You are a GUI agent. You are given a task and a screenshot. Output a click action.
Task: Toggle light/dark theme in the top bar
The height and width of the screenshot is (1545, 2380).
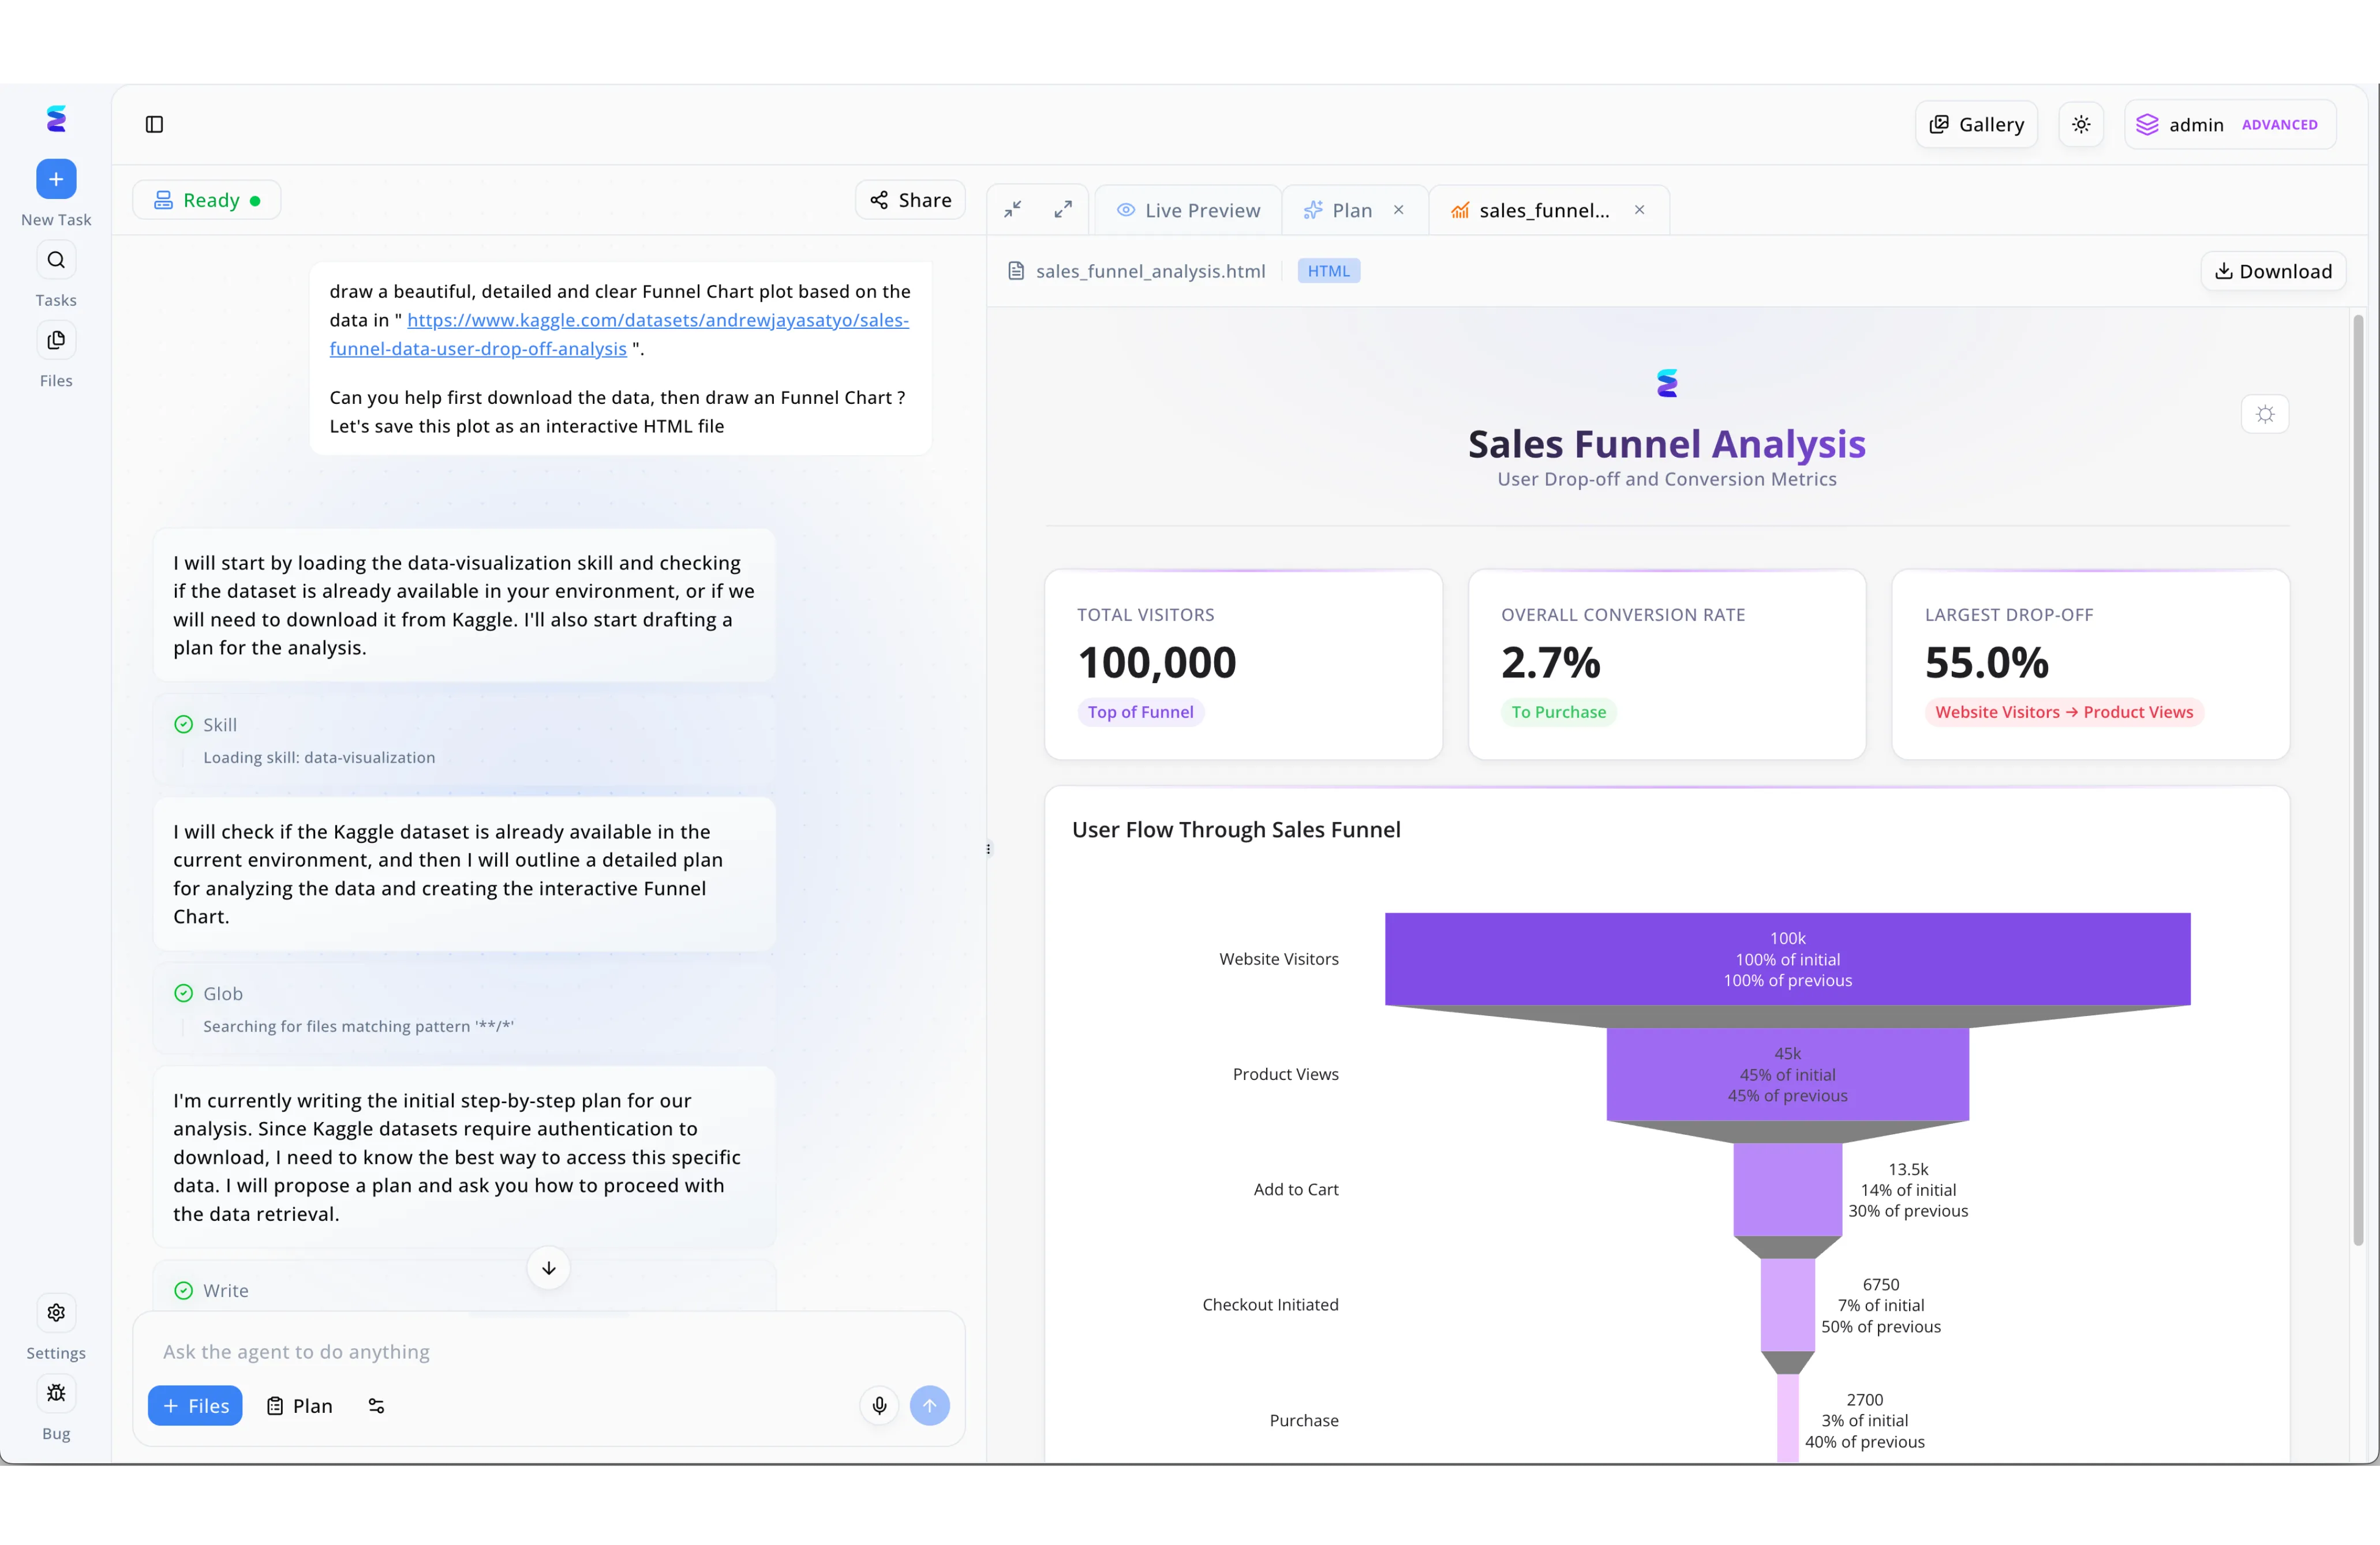[2081, 124]
